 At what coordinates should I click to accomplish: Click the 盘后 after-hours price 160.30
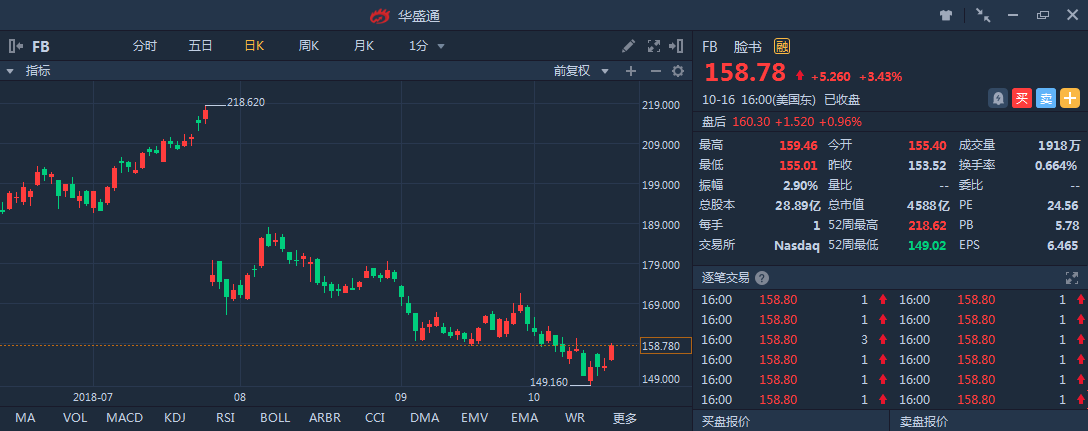[751, 121]
